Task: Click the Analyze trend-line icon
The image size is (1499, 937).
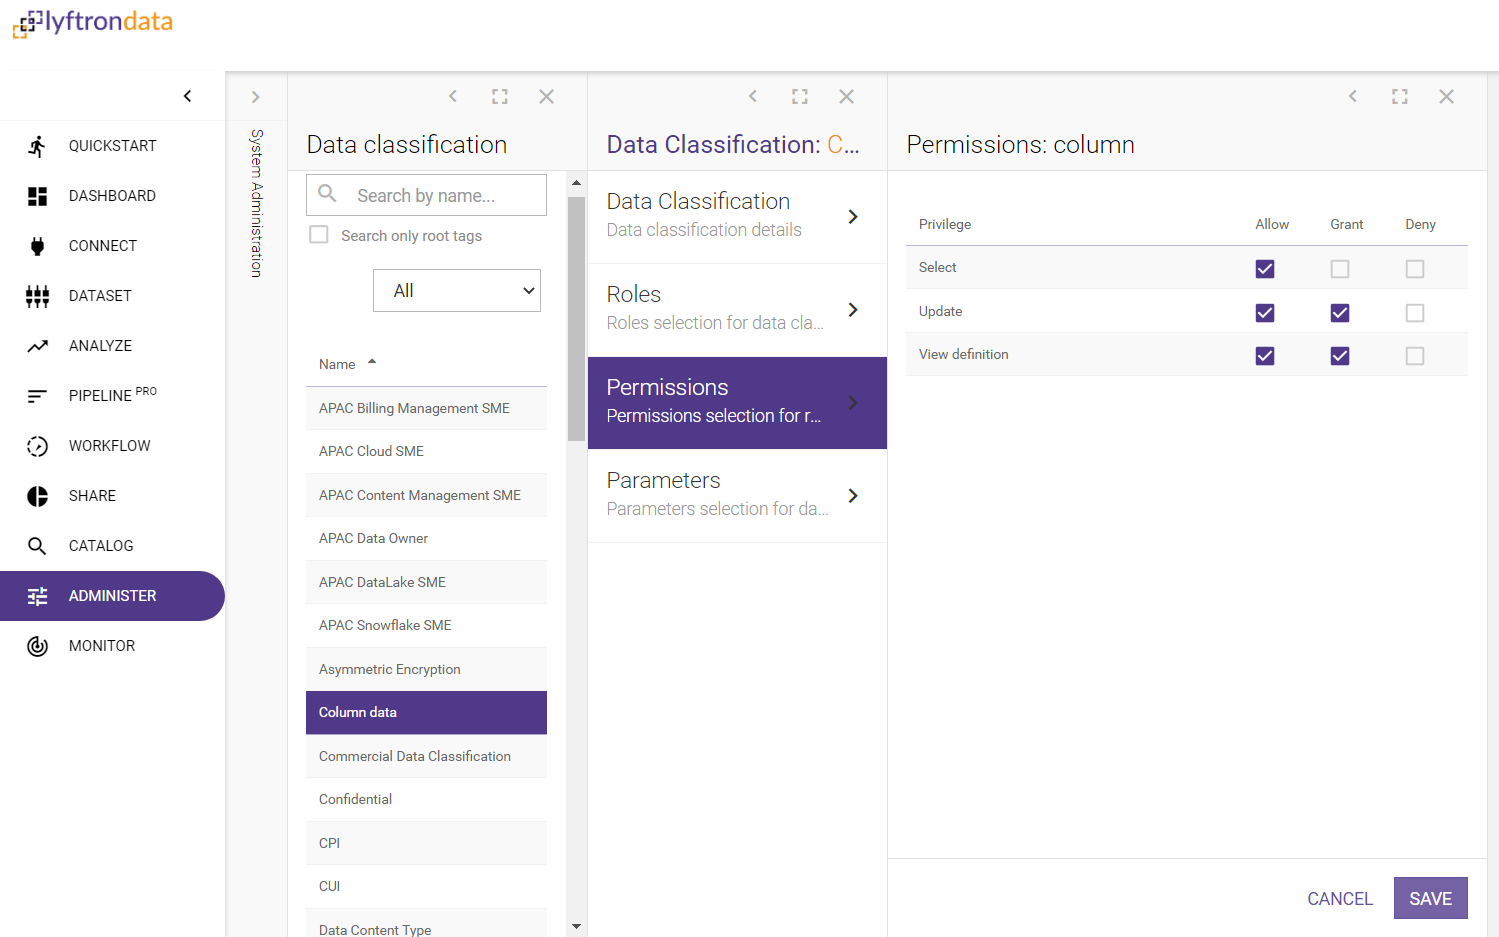Action: tap(37, 346)
